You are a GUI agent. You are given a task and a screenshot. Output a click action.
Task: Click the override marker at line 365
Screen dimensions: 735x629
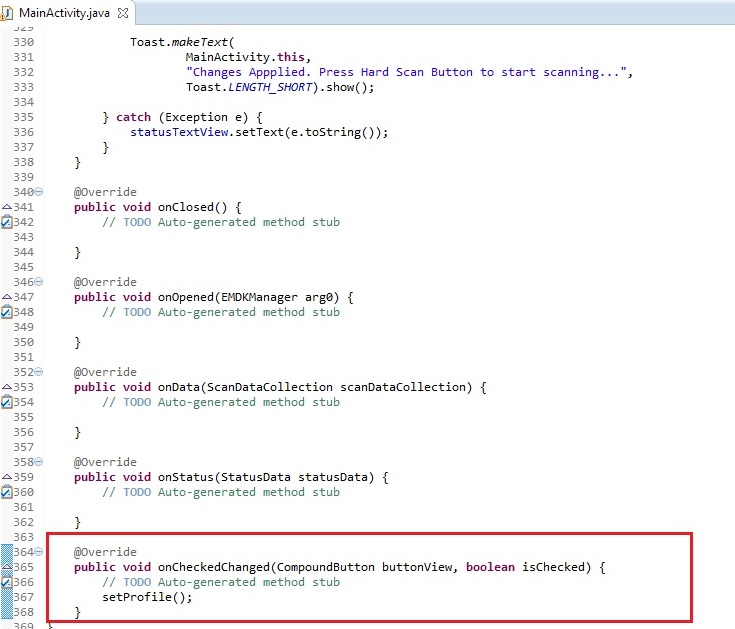pyautogui.click(x=6, y=567)
